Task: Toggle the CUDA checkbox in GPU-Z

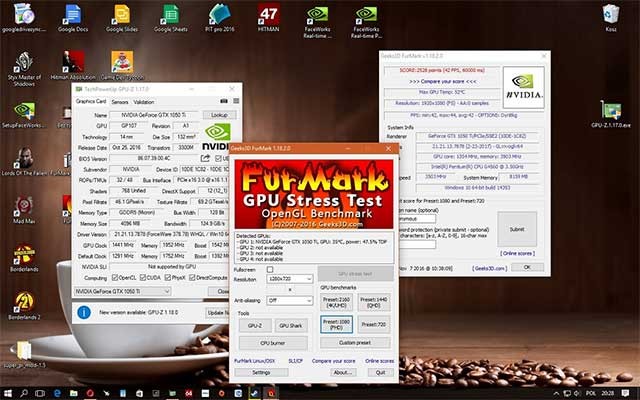Action: pos(143,278)
